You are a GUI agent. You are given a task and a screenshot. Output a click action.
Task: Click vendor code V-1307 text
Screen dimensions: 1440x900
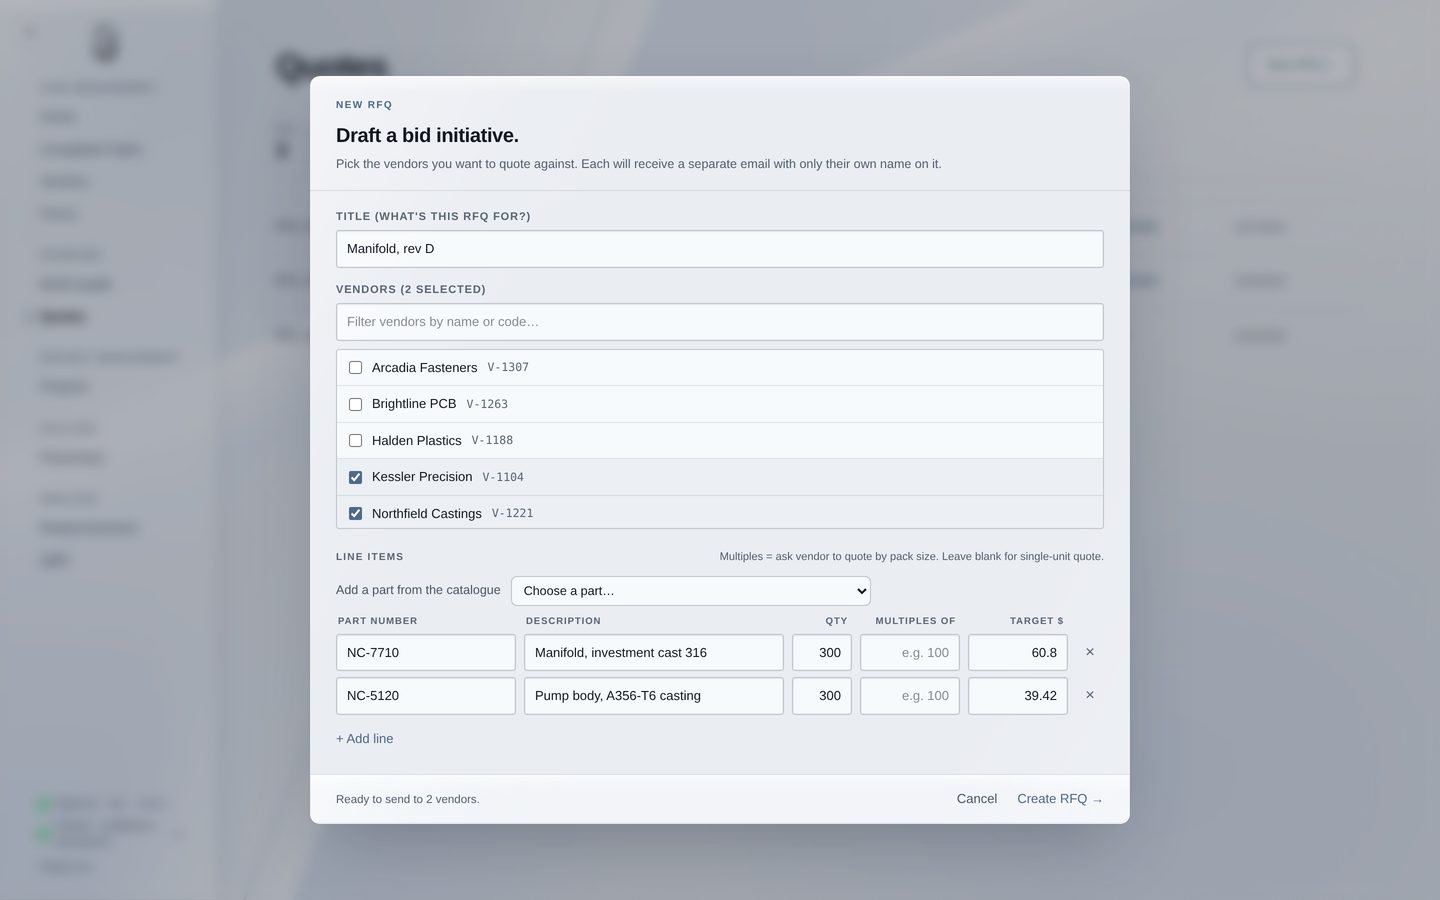508,368
